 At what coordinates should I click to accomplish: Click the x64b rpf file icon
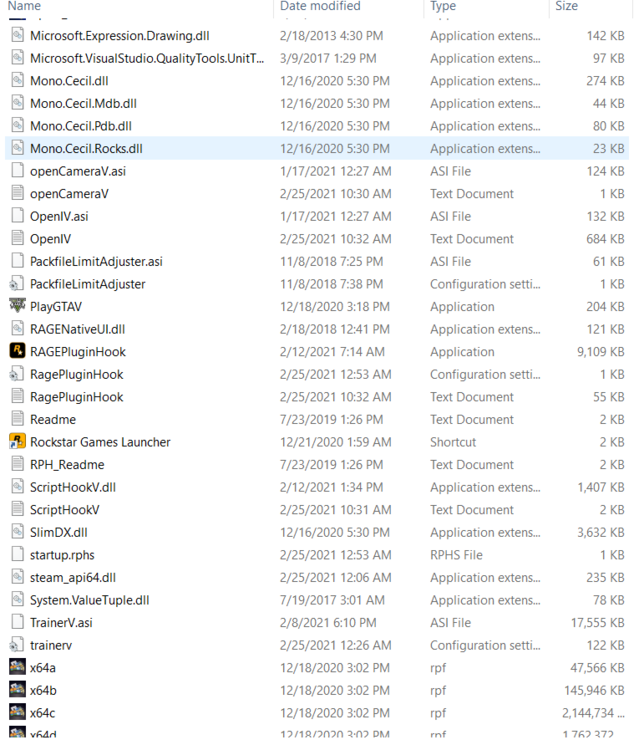(x=18, y=690)
